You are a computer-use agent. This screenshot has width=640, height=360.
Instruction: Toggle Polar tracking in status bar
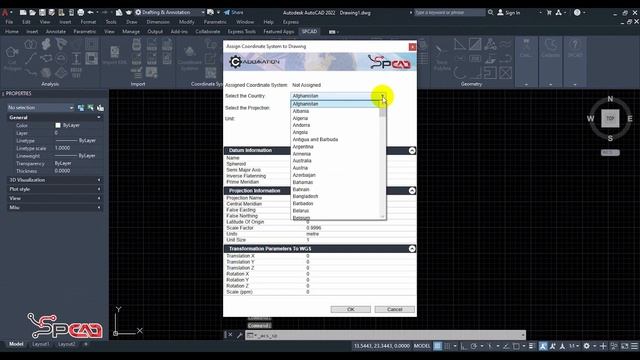tap(473, 346)
